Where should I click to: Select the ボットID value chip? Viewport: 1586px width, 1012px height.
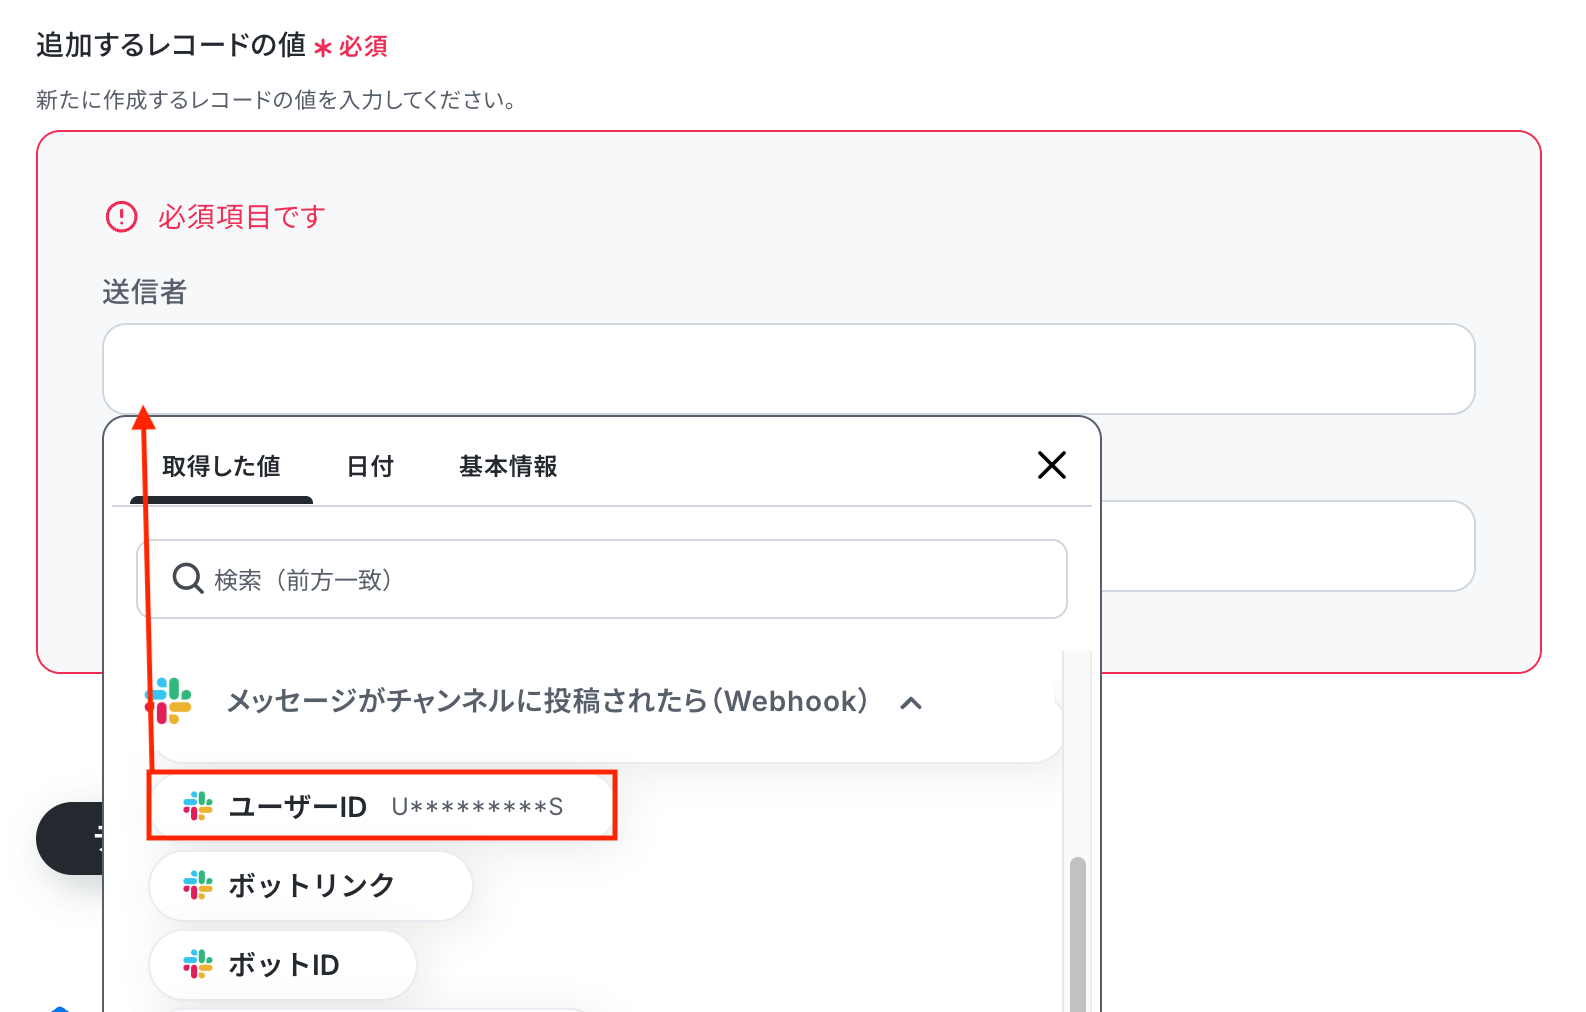click(283, 965)
